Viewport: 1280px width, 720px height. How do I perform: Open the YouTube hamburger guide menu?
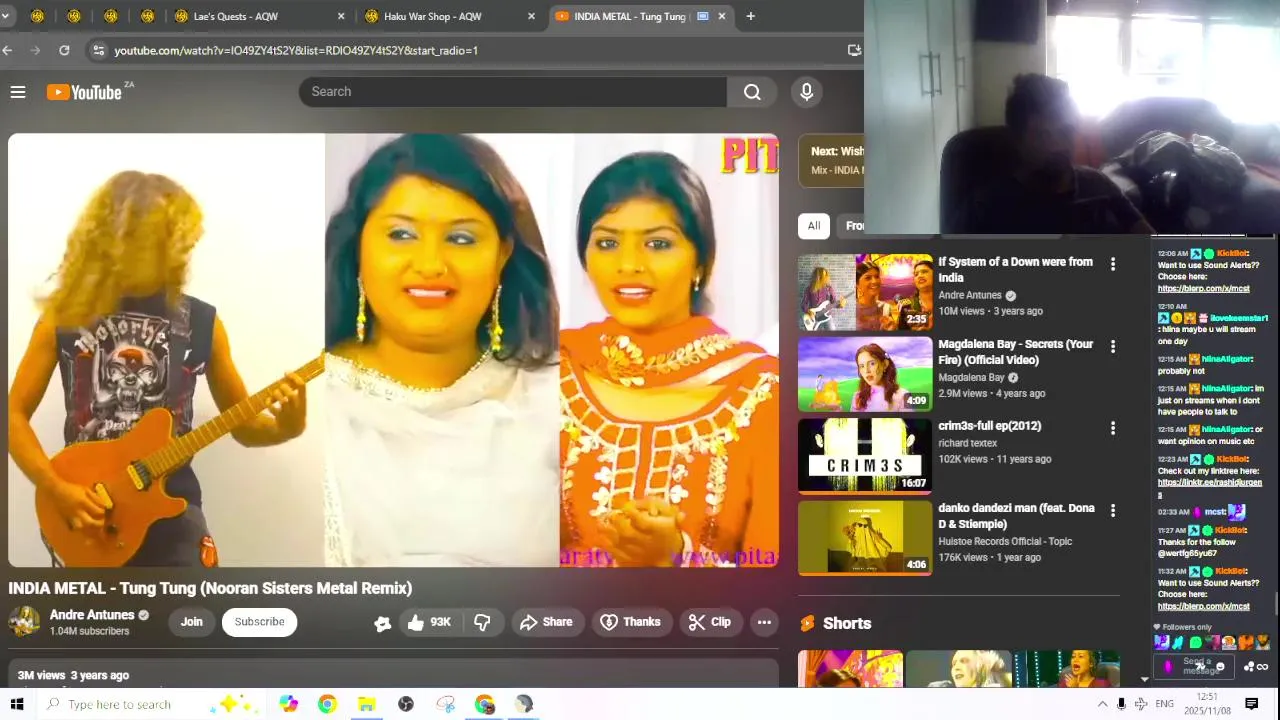[x=17, y=92]
